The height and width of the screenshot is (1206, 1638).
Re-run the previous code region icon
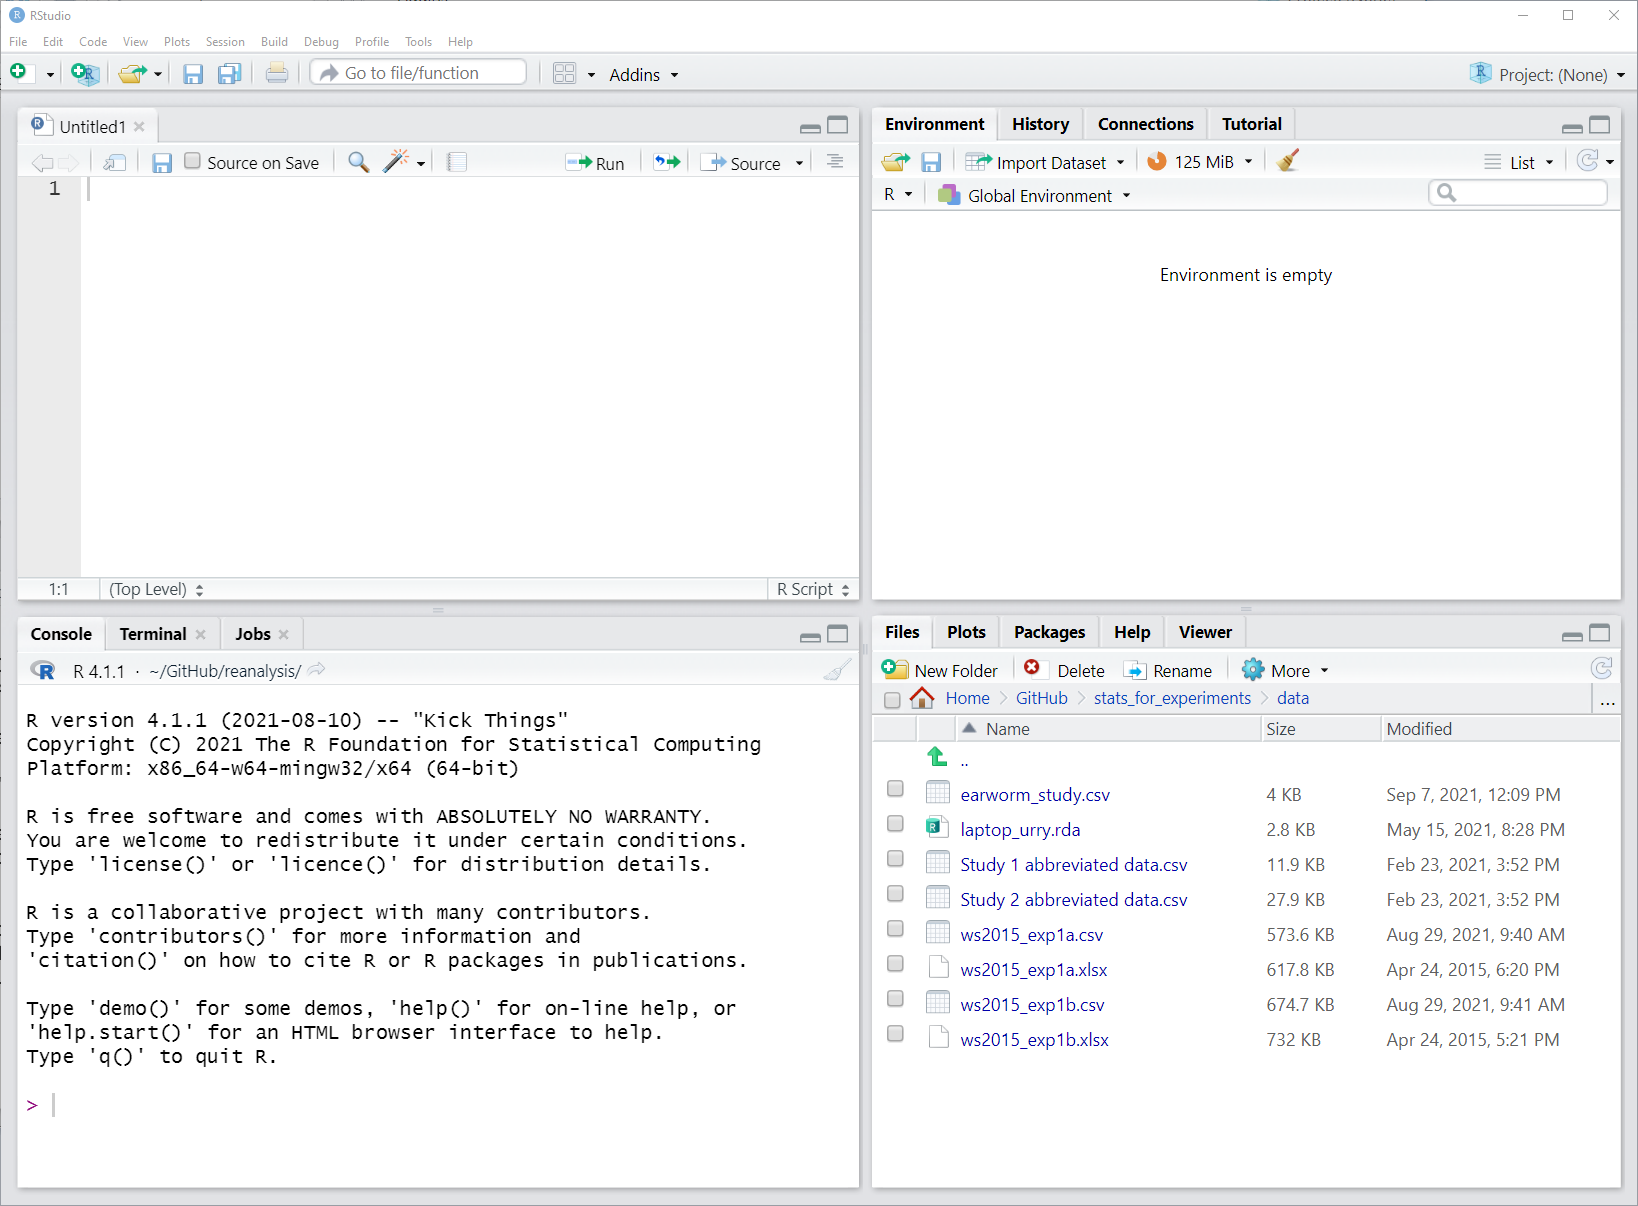pos(667,162)
